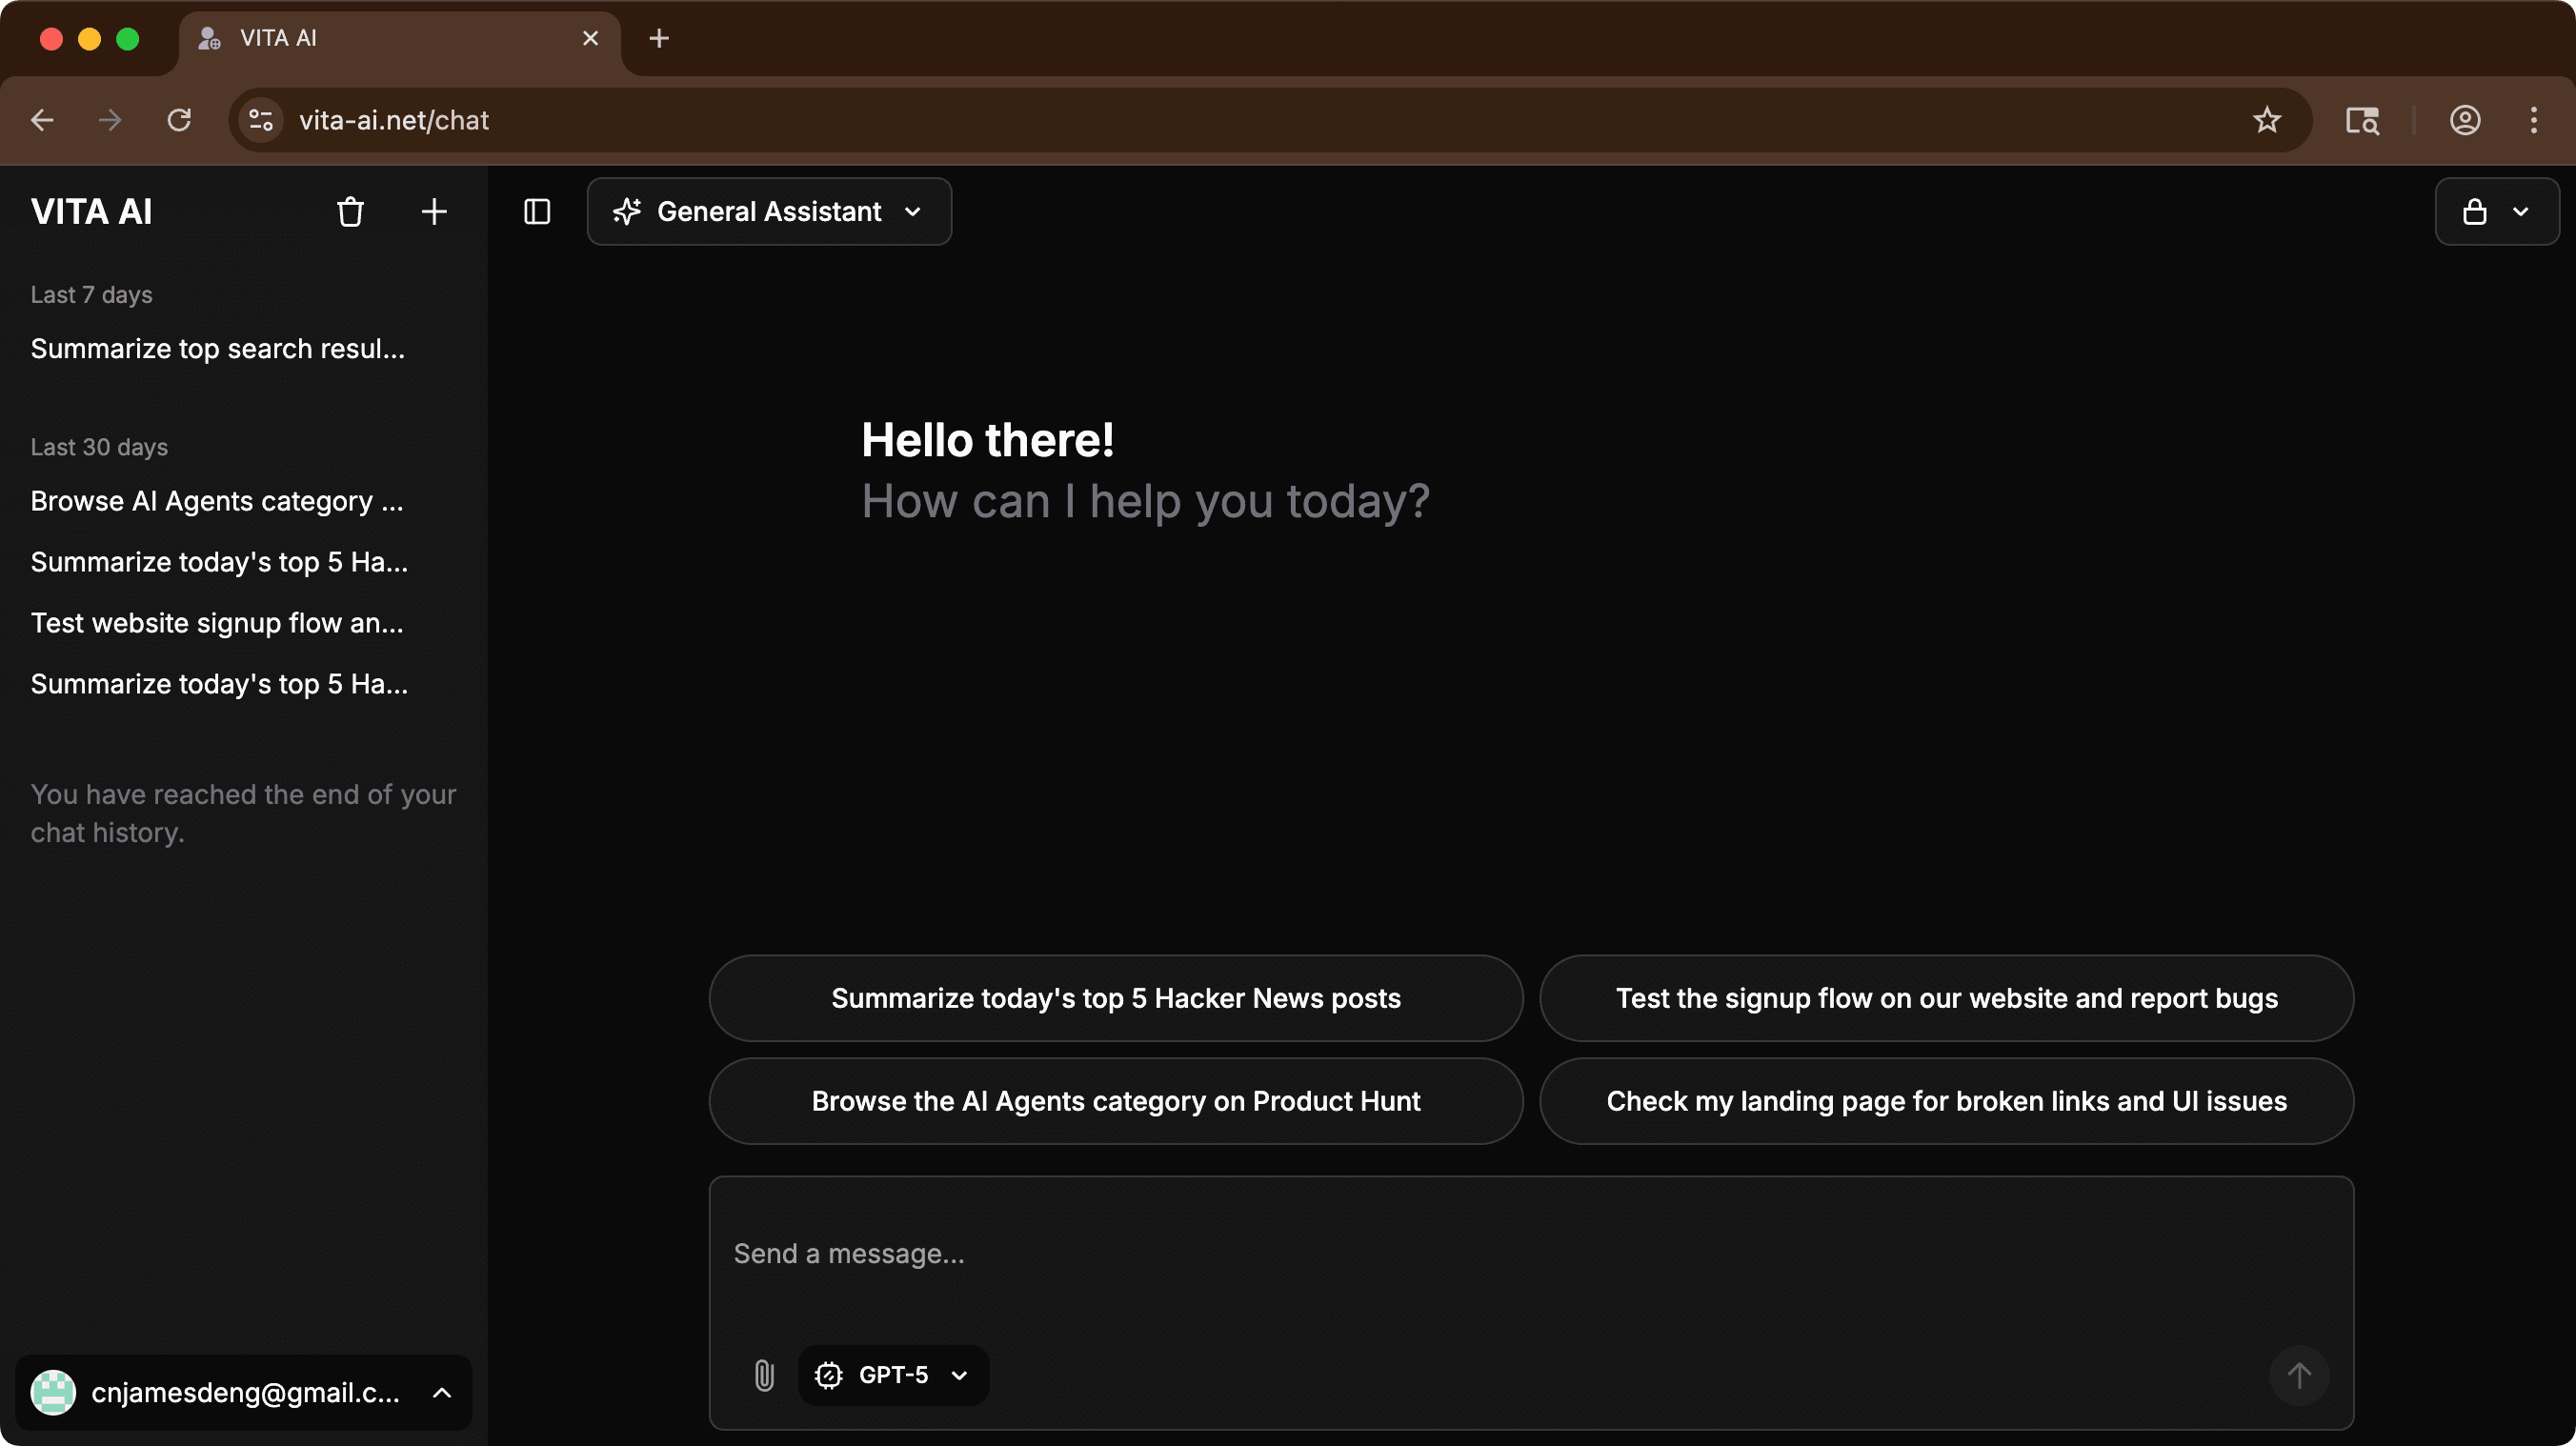Image resolution: width=2576 pixels, height=1446 pixels.
Task: Start a new chat with the plus icon
Action: coord(434,211)
